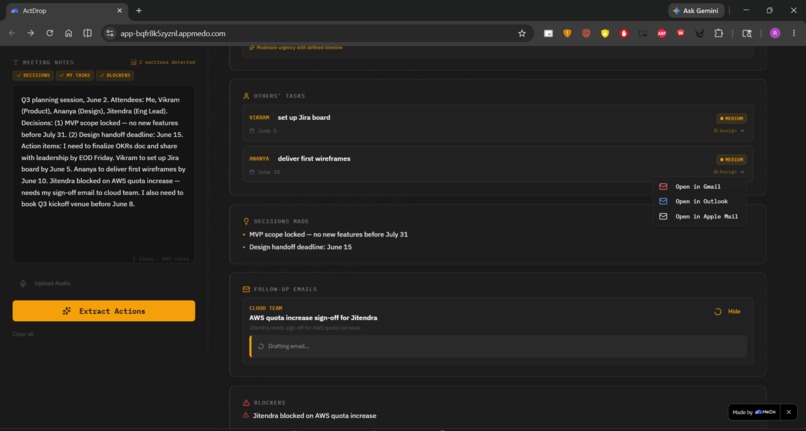Open the Chrome three-dot menu
This screenshot has width=806, height=431.
[794, 33]
